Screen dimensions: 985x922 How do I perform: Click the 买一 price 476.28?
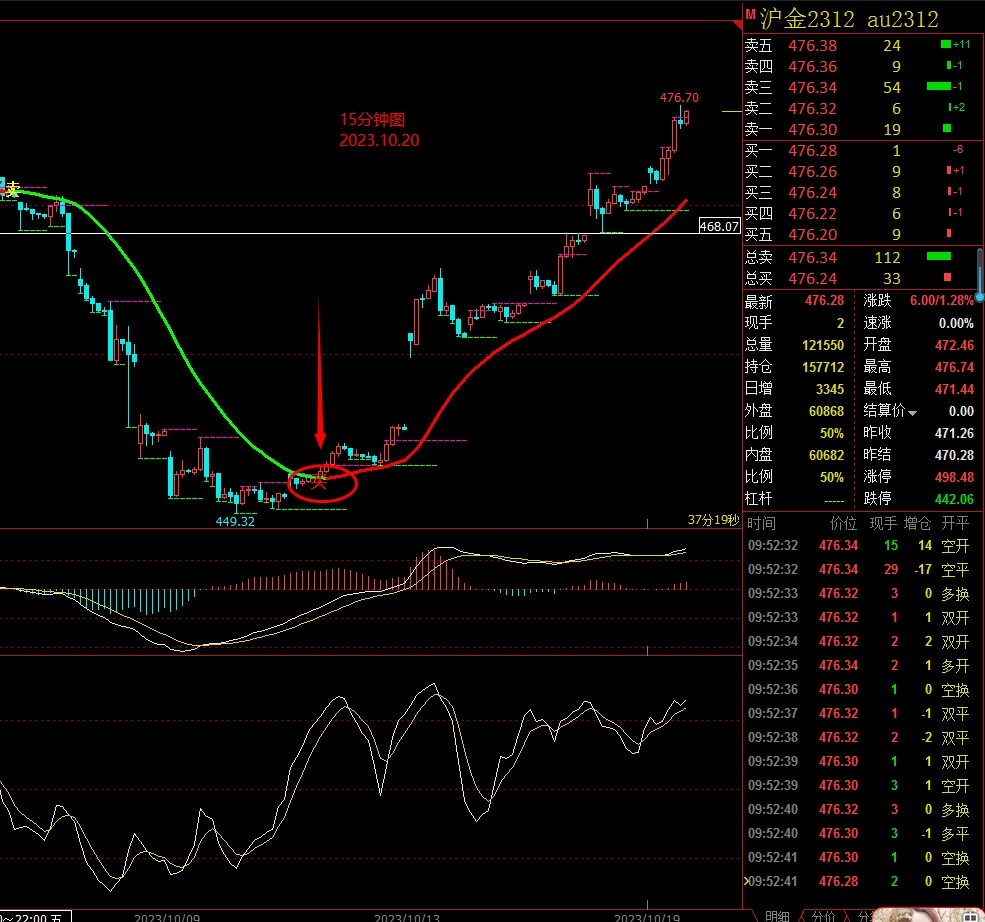[813, 150]
